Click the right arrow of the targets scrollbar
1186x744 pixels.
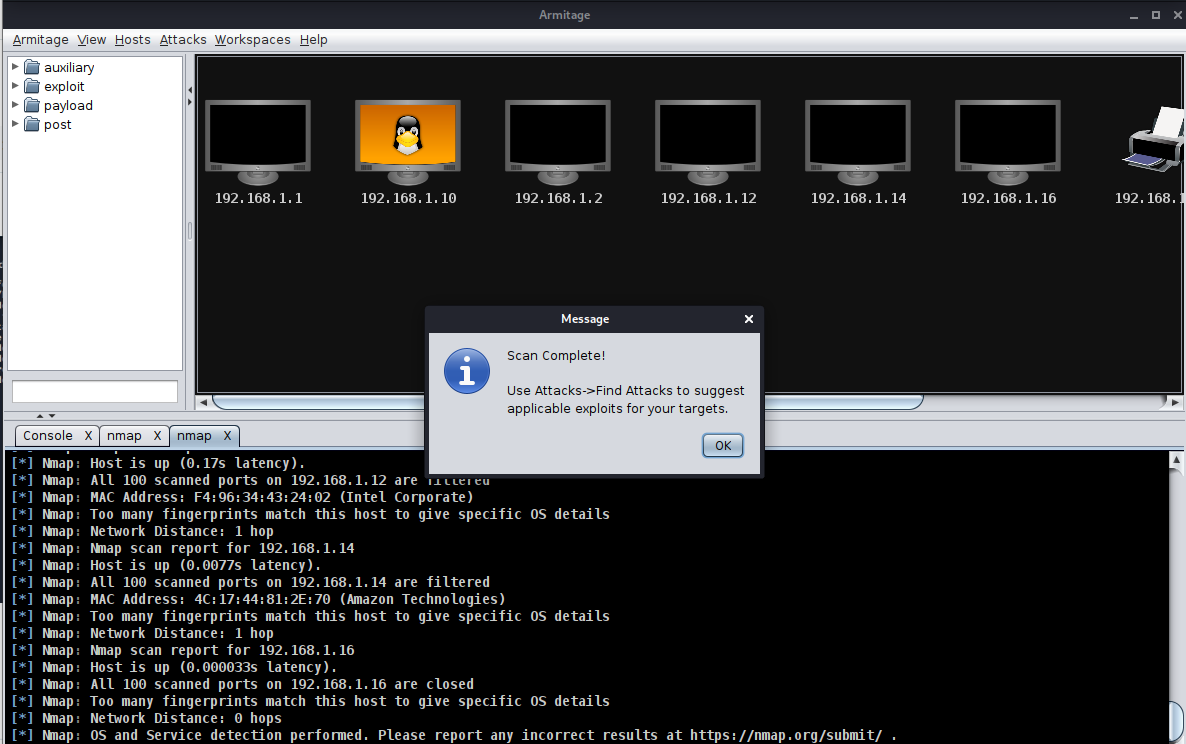[x=1175, y=402]
